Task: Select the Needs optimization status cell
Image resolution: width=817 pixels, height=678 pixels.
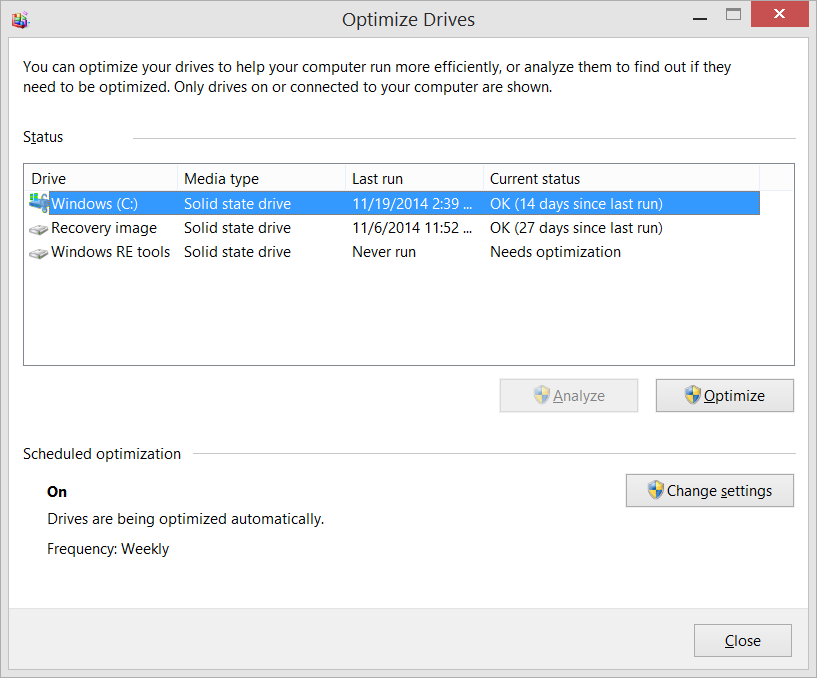Action: coord(555,252)
